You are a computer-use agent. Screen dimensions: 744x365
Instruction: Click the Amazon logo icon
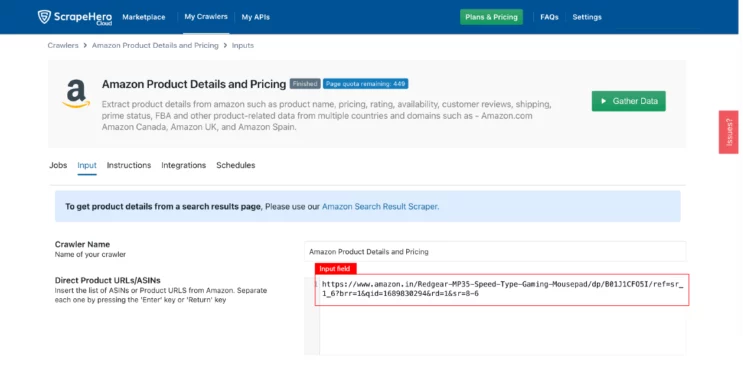coord(76,94)
